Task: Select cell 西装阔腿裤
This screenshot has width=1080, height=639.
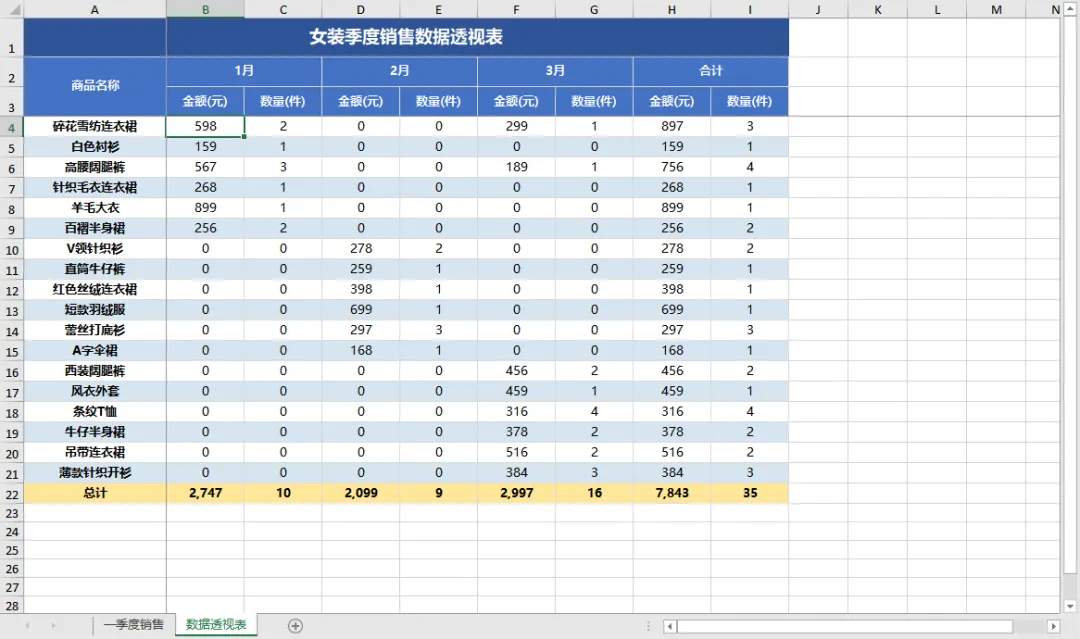Action: (x=95, y=370)
